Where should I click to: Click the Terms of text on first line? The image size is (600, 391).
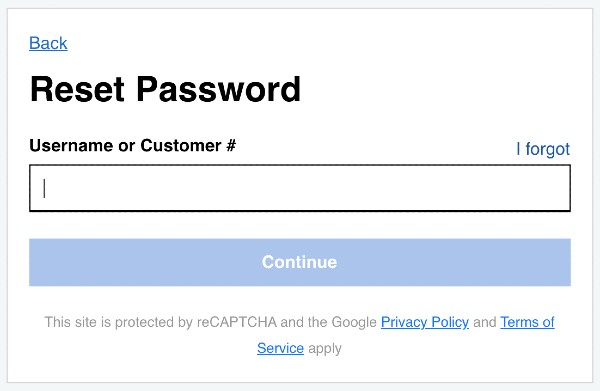pos(527,322)
